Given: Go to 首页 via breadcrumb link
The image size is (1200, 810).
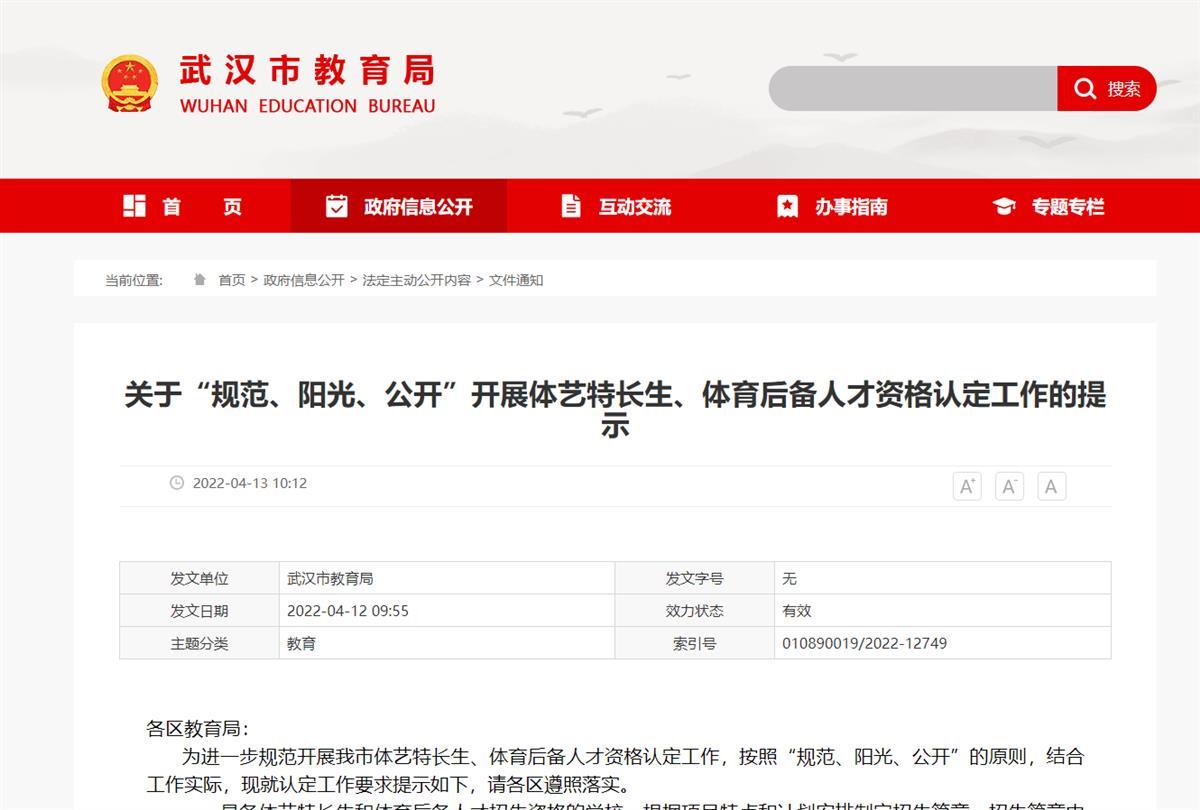Looking at the screenshot, I should [x=232, y=280].
